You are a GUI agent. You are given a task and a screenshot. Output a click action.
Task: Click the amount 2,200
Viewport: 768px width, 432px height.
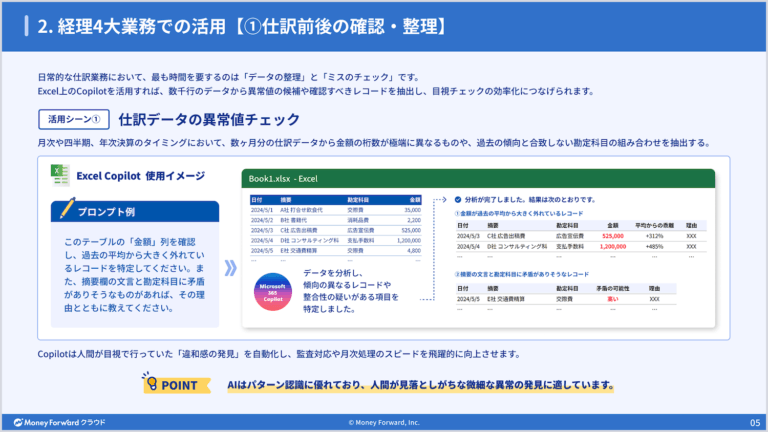(x=414, y=220)
